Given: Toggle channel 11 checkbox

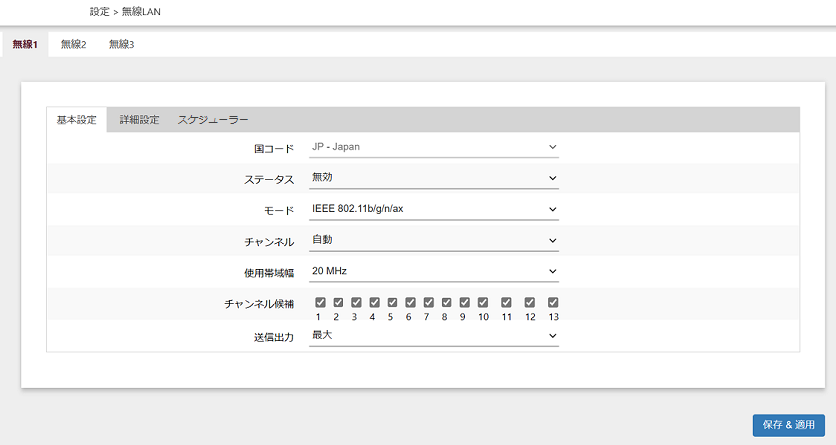Looking at the screenshot, I should (x=506, y=302).
